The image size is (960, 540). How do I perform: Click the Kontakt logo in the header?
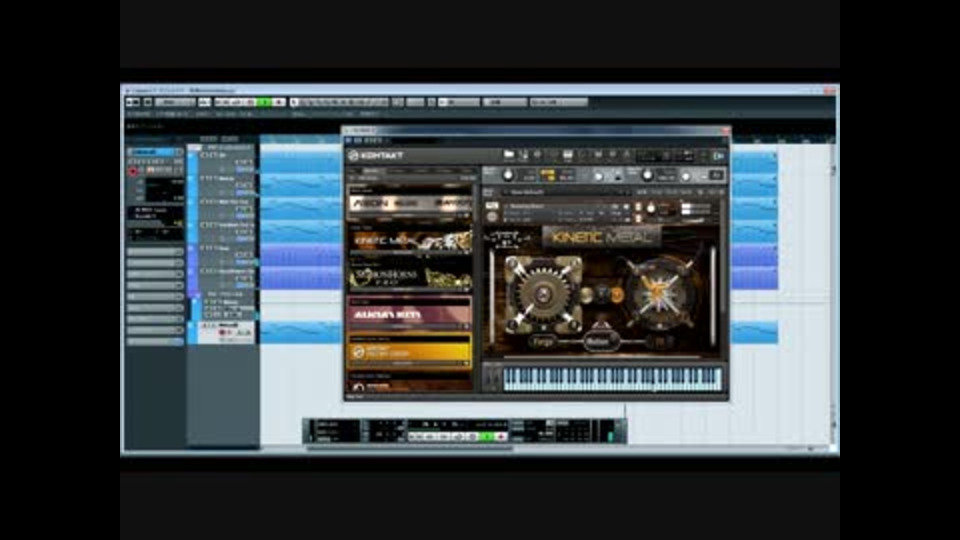[x=376, y=156]
